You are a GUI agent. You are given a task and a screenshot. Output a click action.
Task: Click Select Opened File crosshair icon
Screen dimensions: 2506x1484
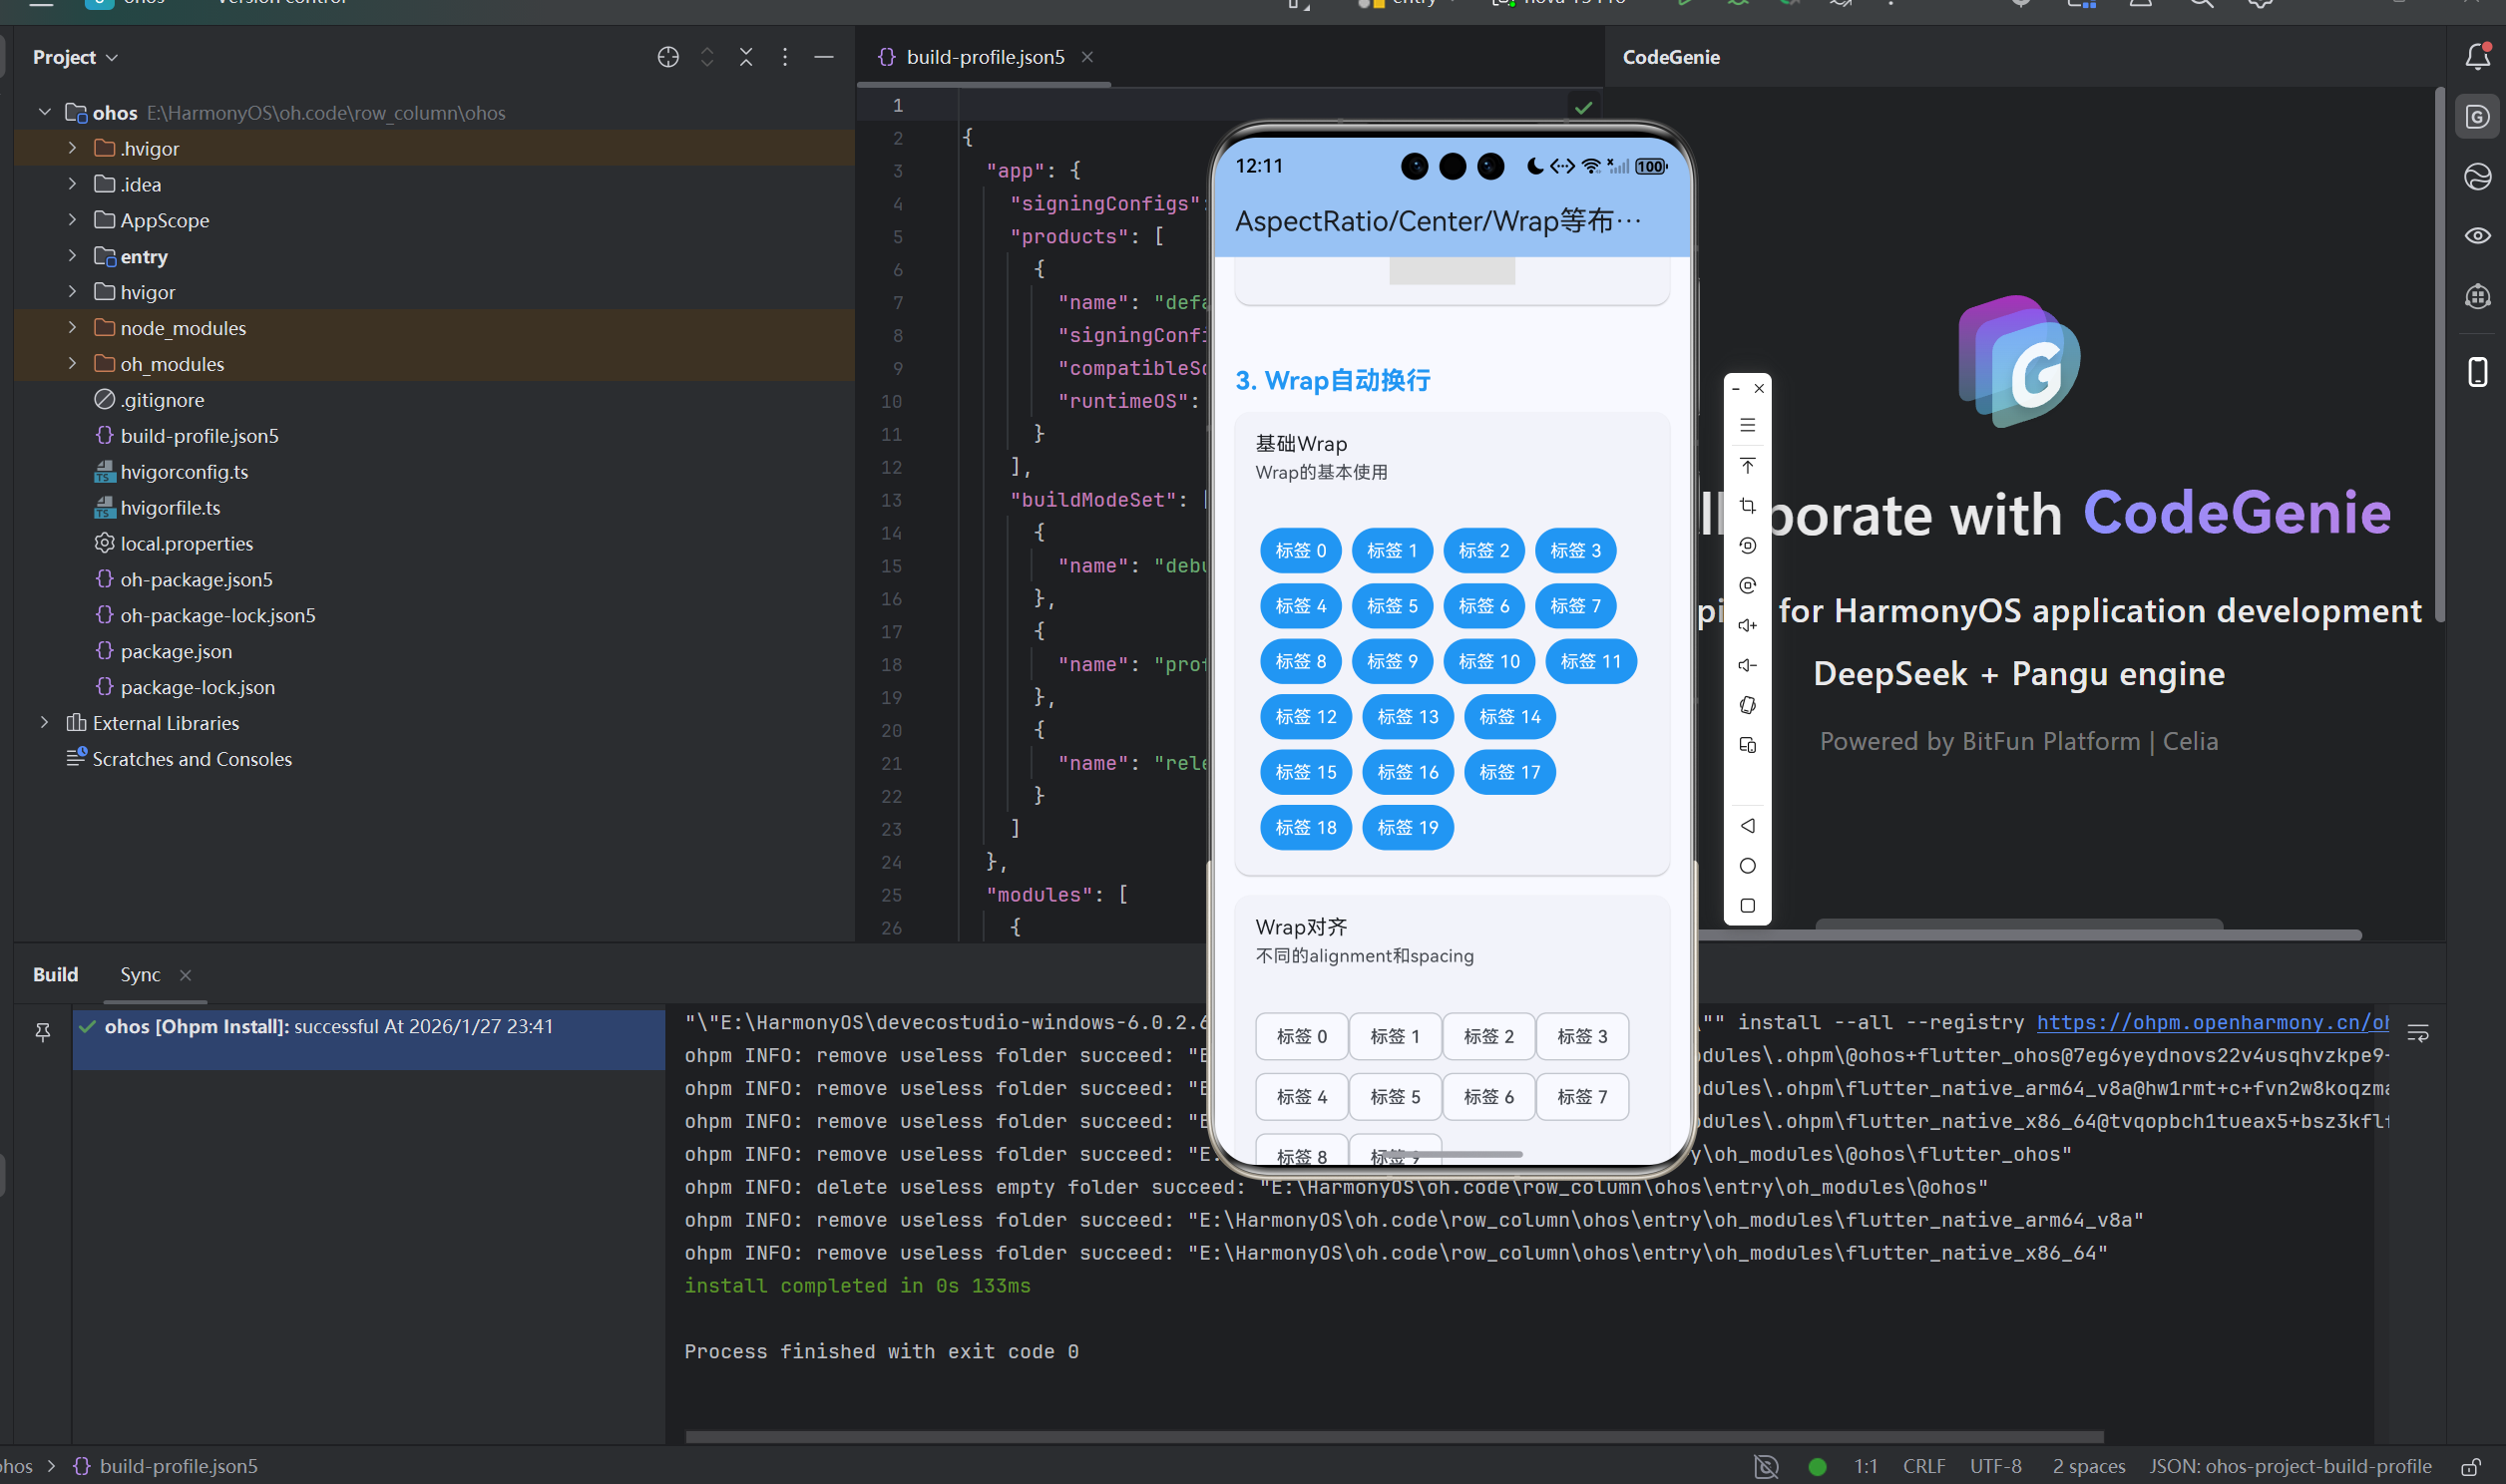coord(668,57)
